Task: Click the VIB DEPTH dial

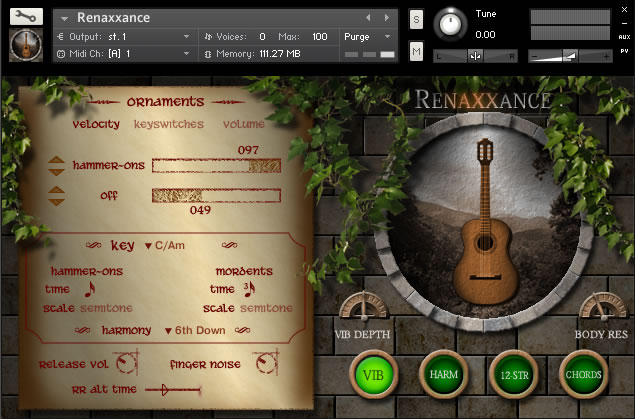Action: coord(364,305)
